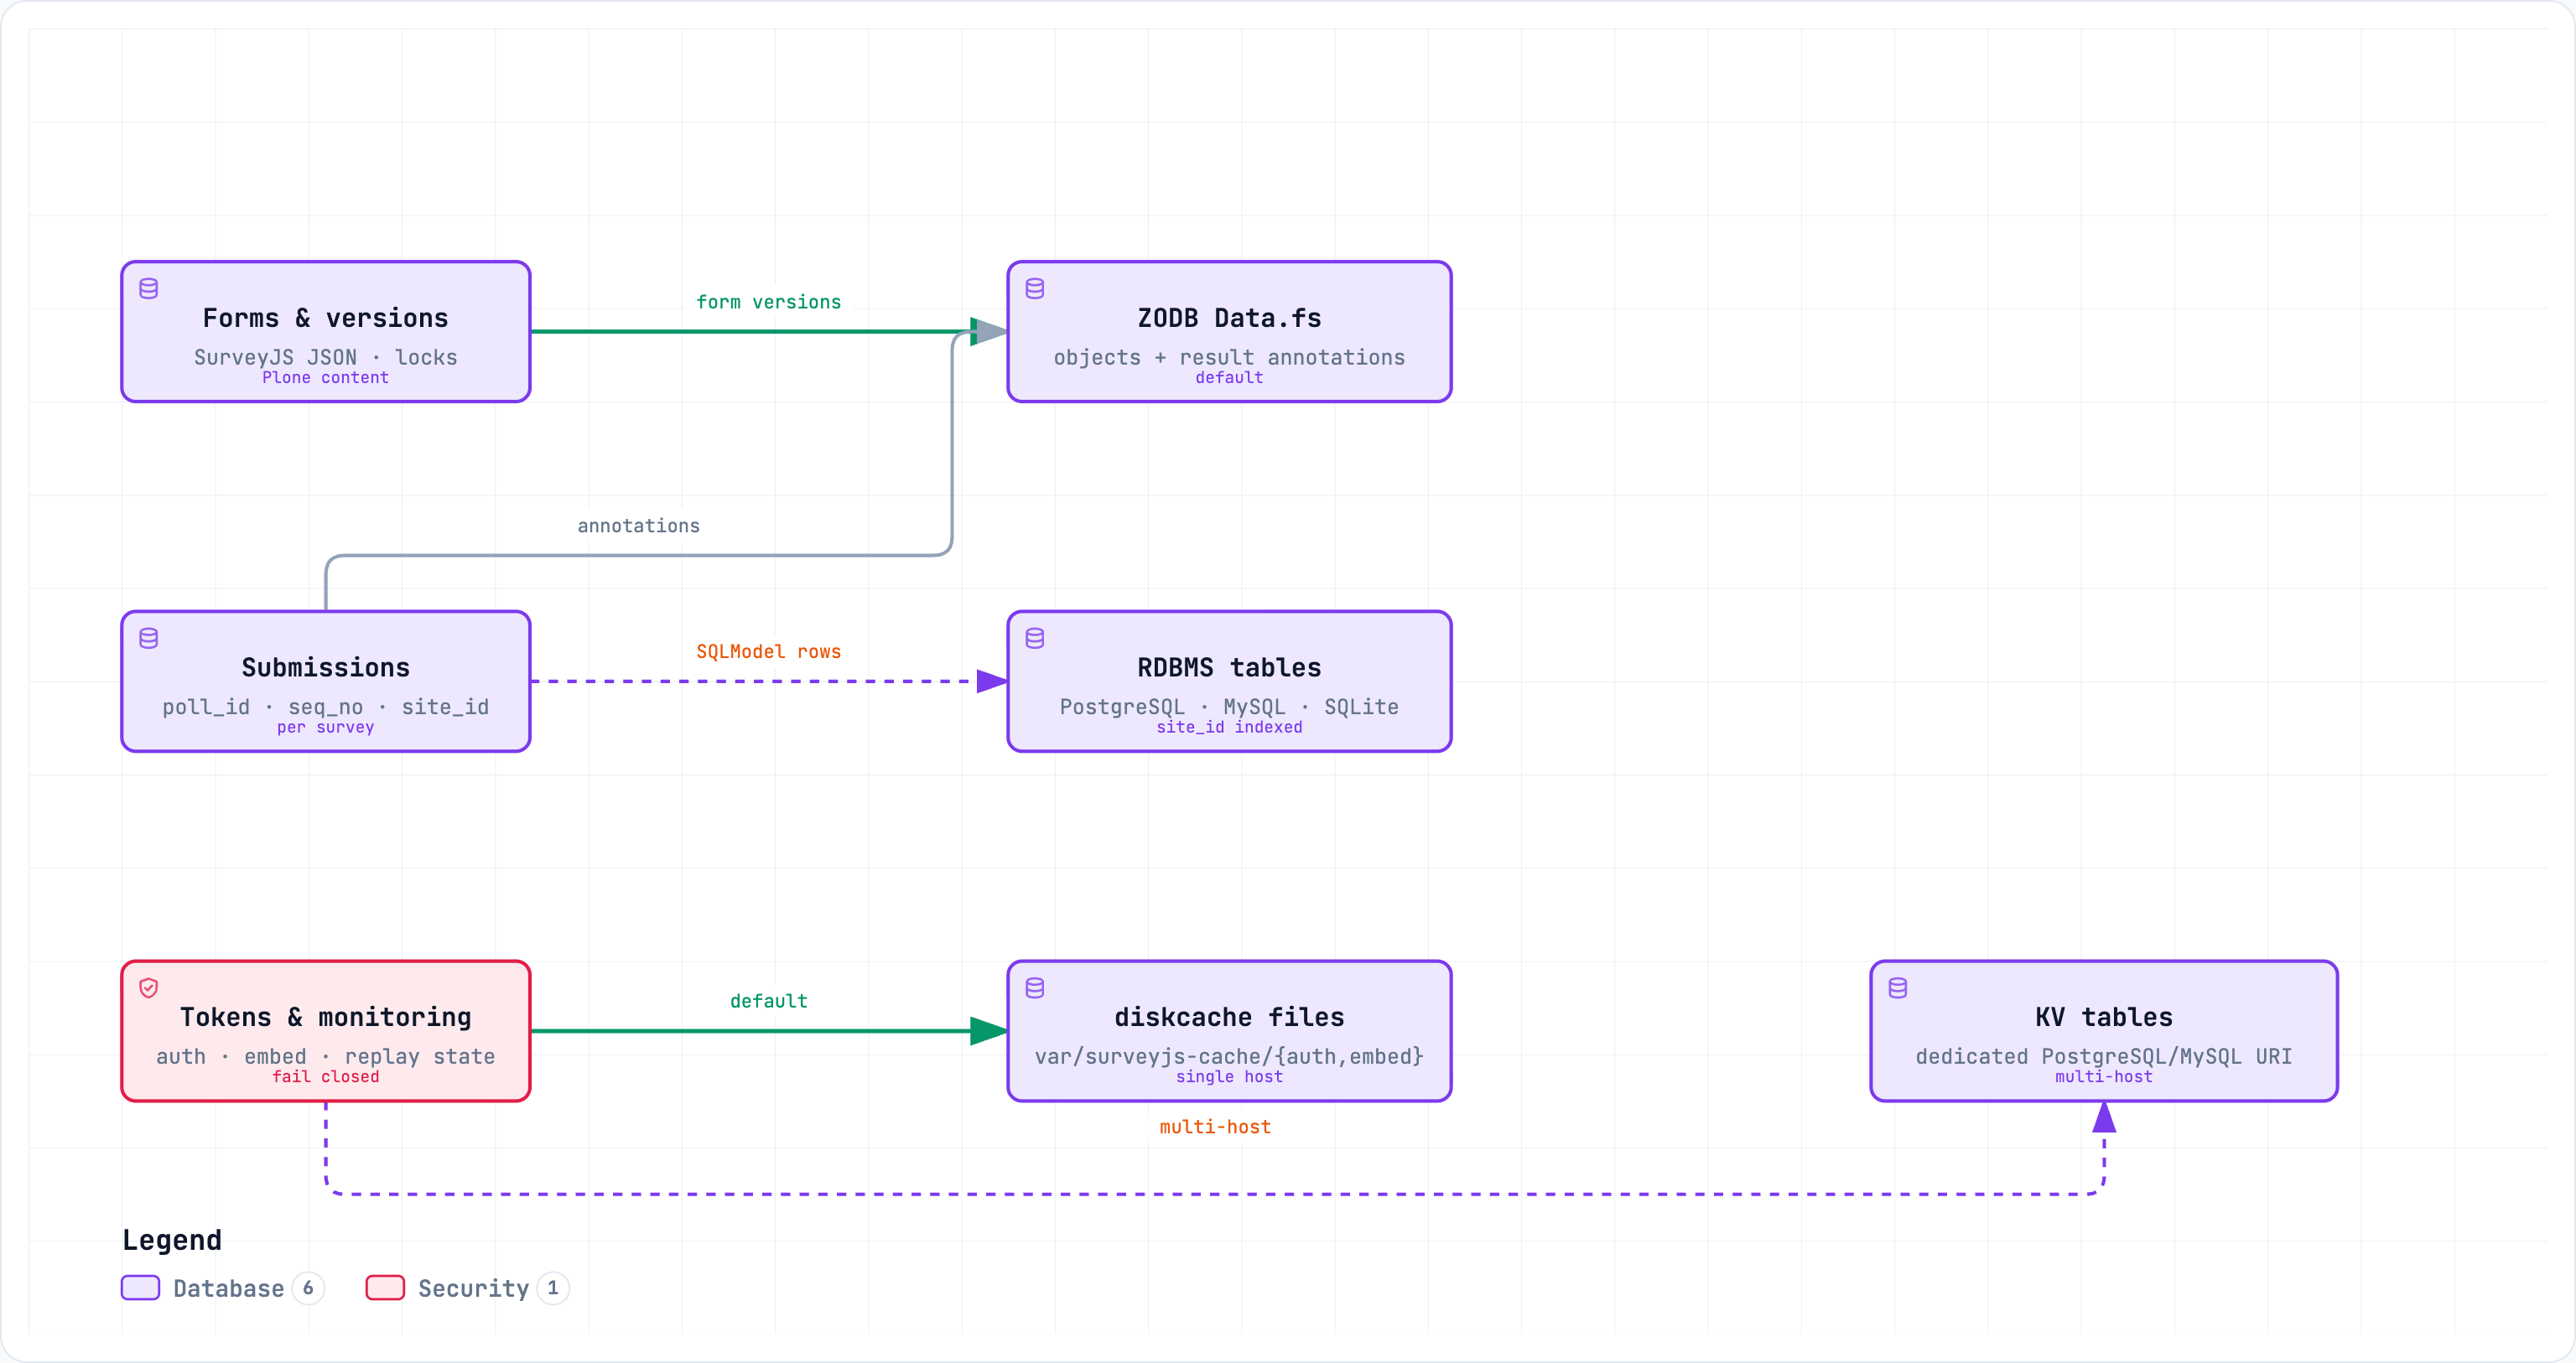Click database icon on Submissions node
Image resolution: width=2576 pixels, height=1363 pixels.
149,638
